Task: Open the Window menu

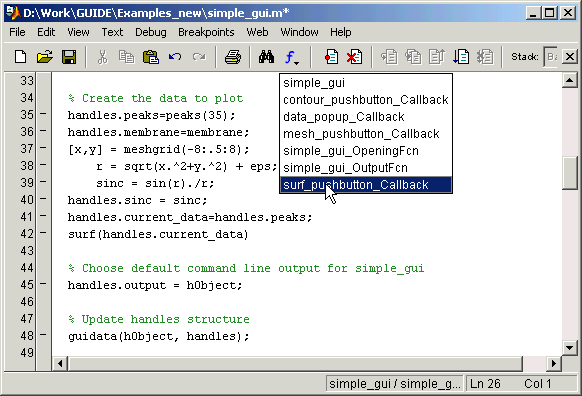Action: pyautogui.click(x=299, y=32)
